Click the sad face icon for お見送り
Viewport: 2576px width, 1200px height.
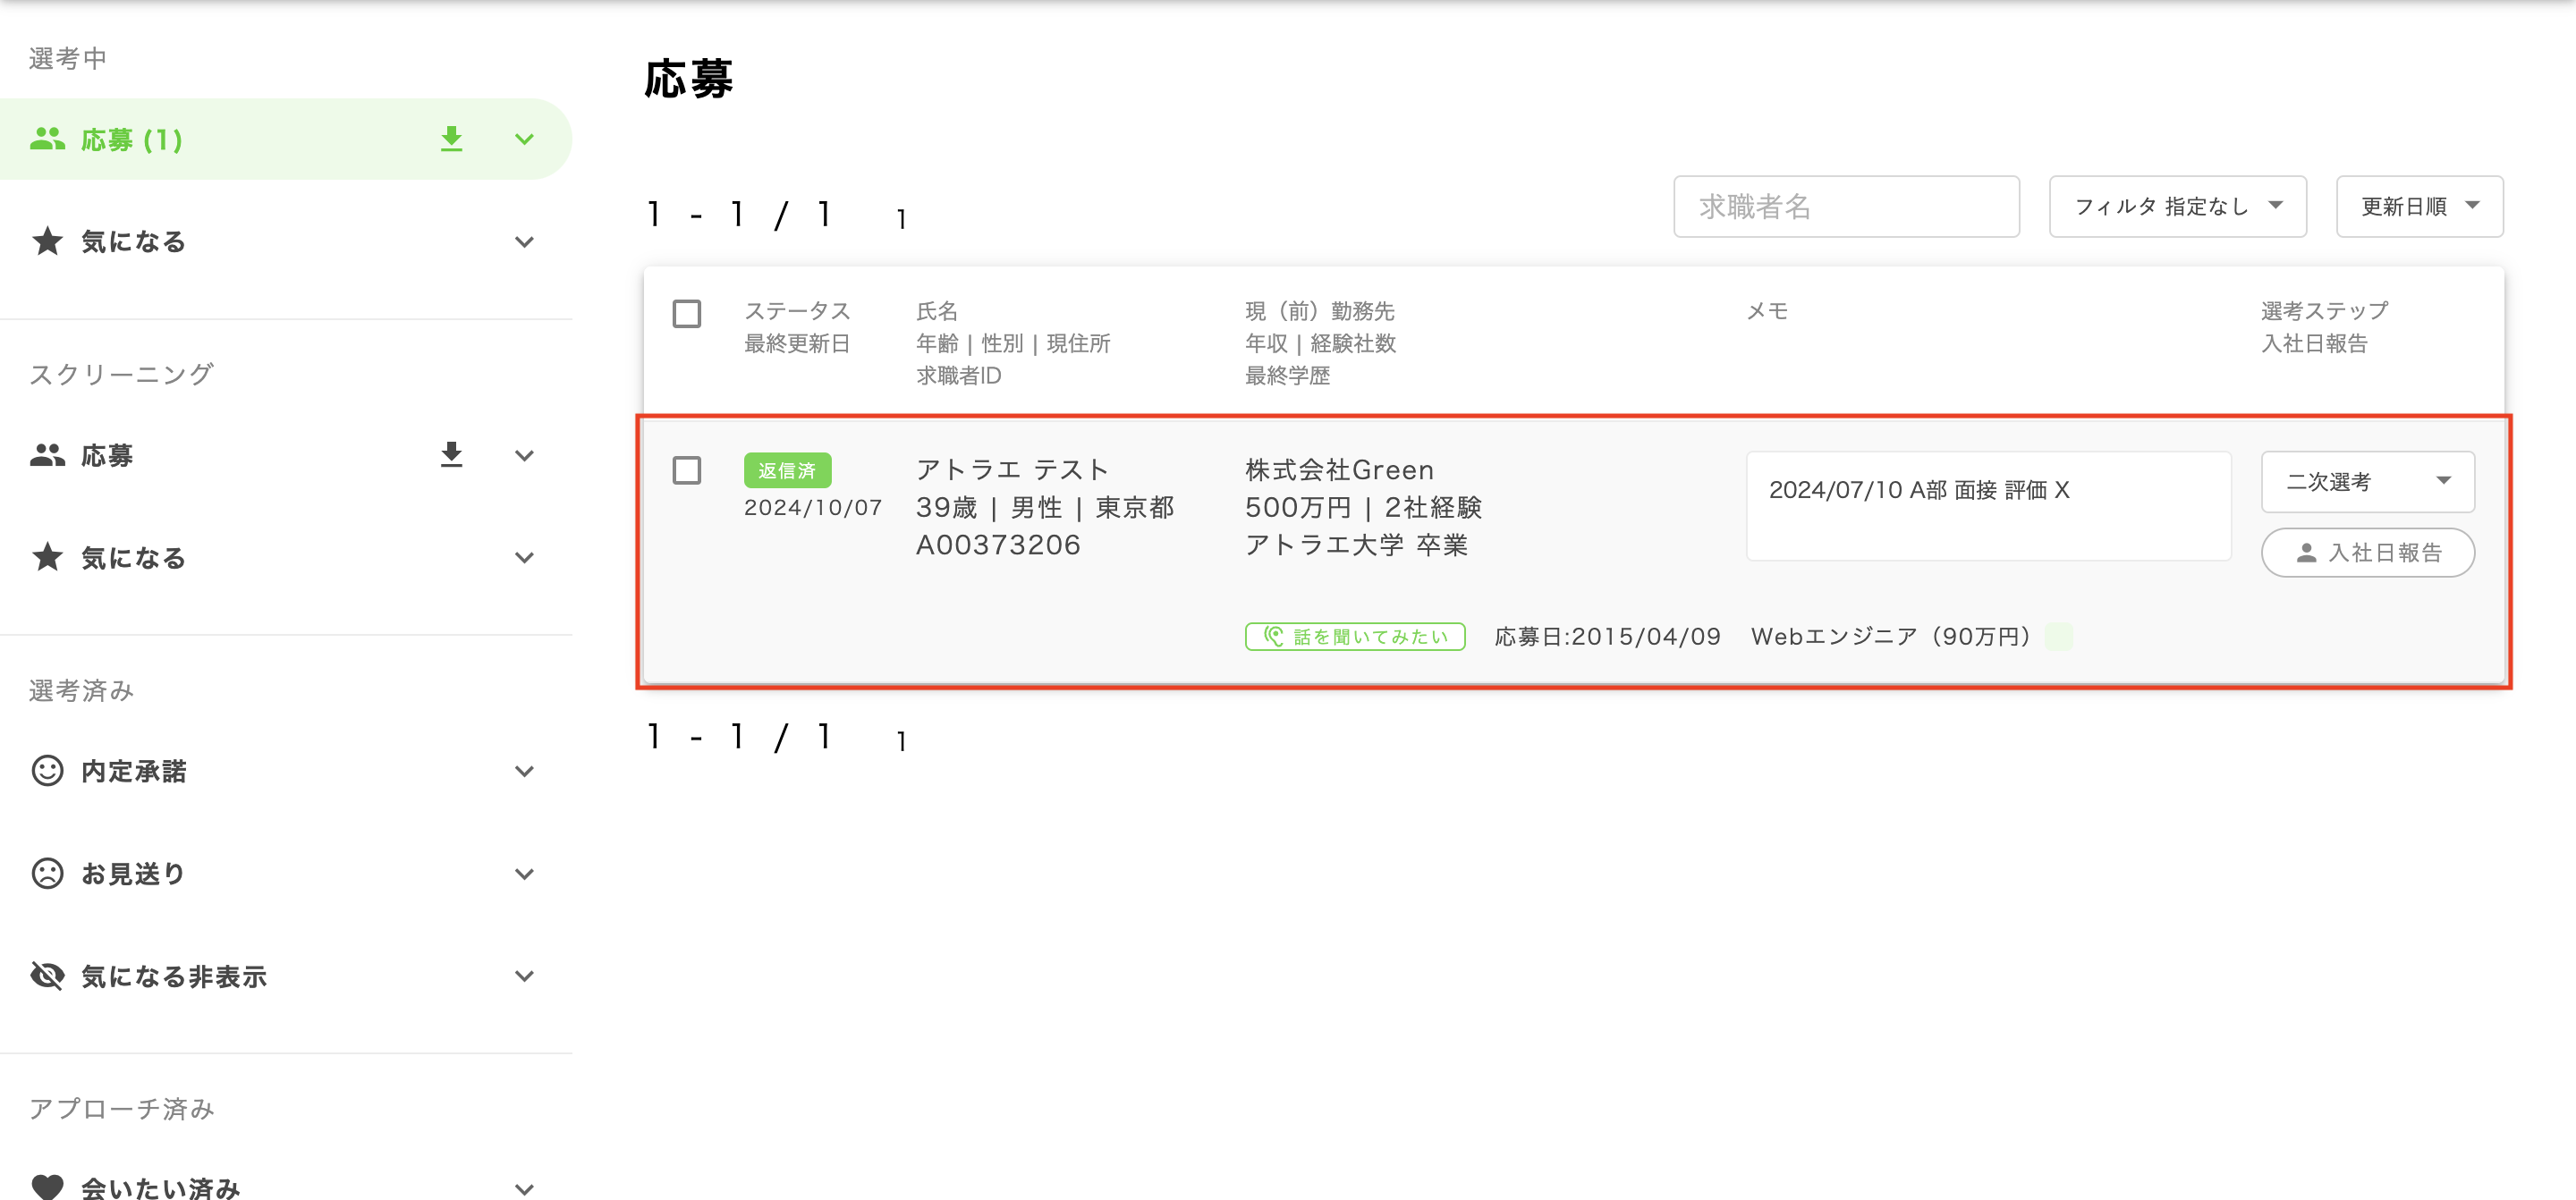(47, 873)
